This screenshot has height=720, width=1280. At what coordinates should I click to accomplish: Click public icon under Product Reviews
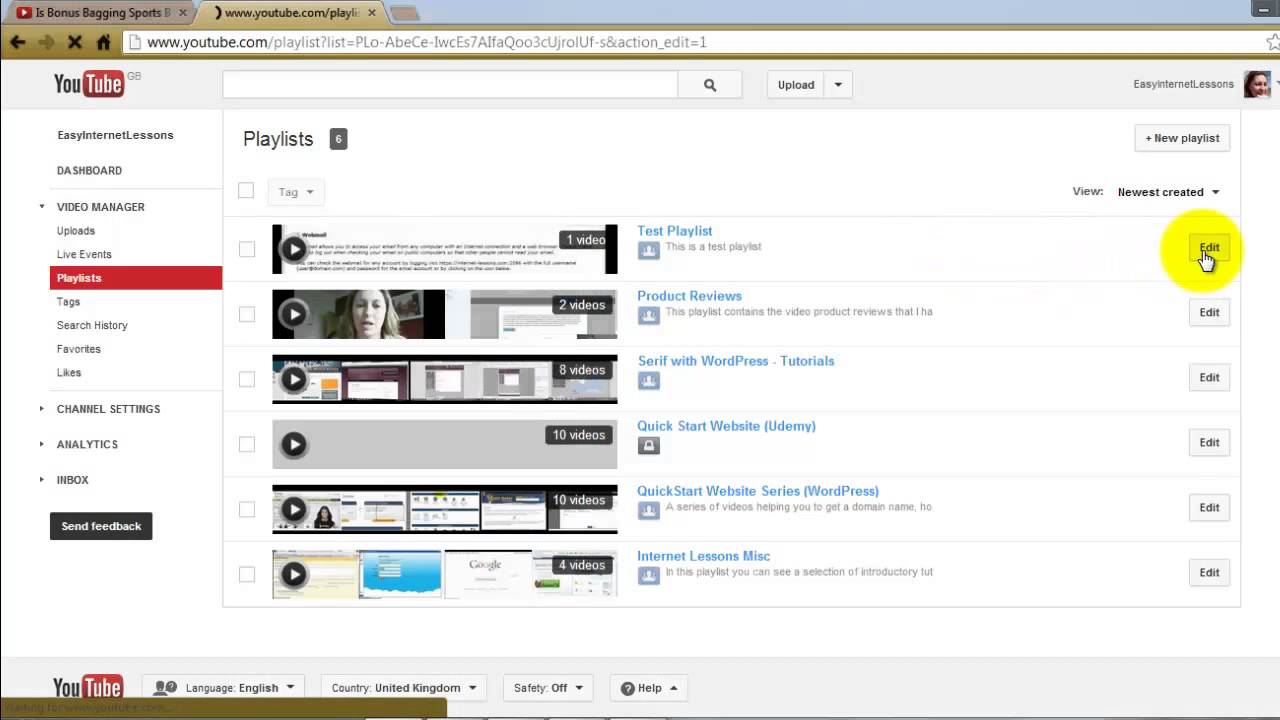(649, 315)
